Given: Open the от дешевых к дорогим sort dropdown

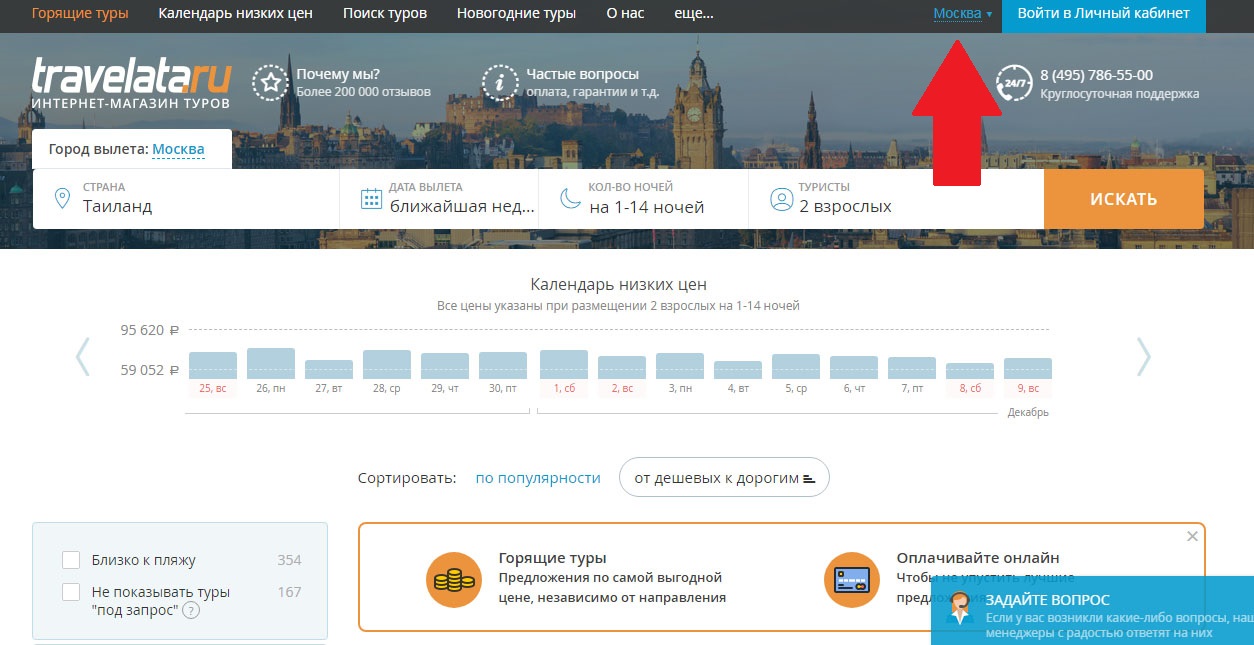Looking at the screenshot, I should [723, 477].
